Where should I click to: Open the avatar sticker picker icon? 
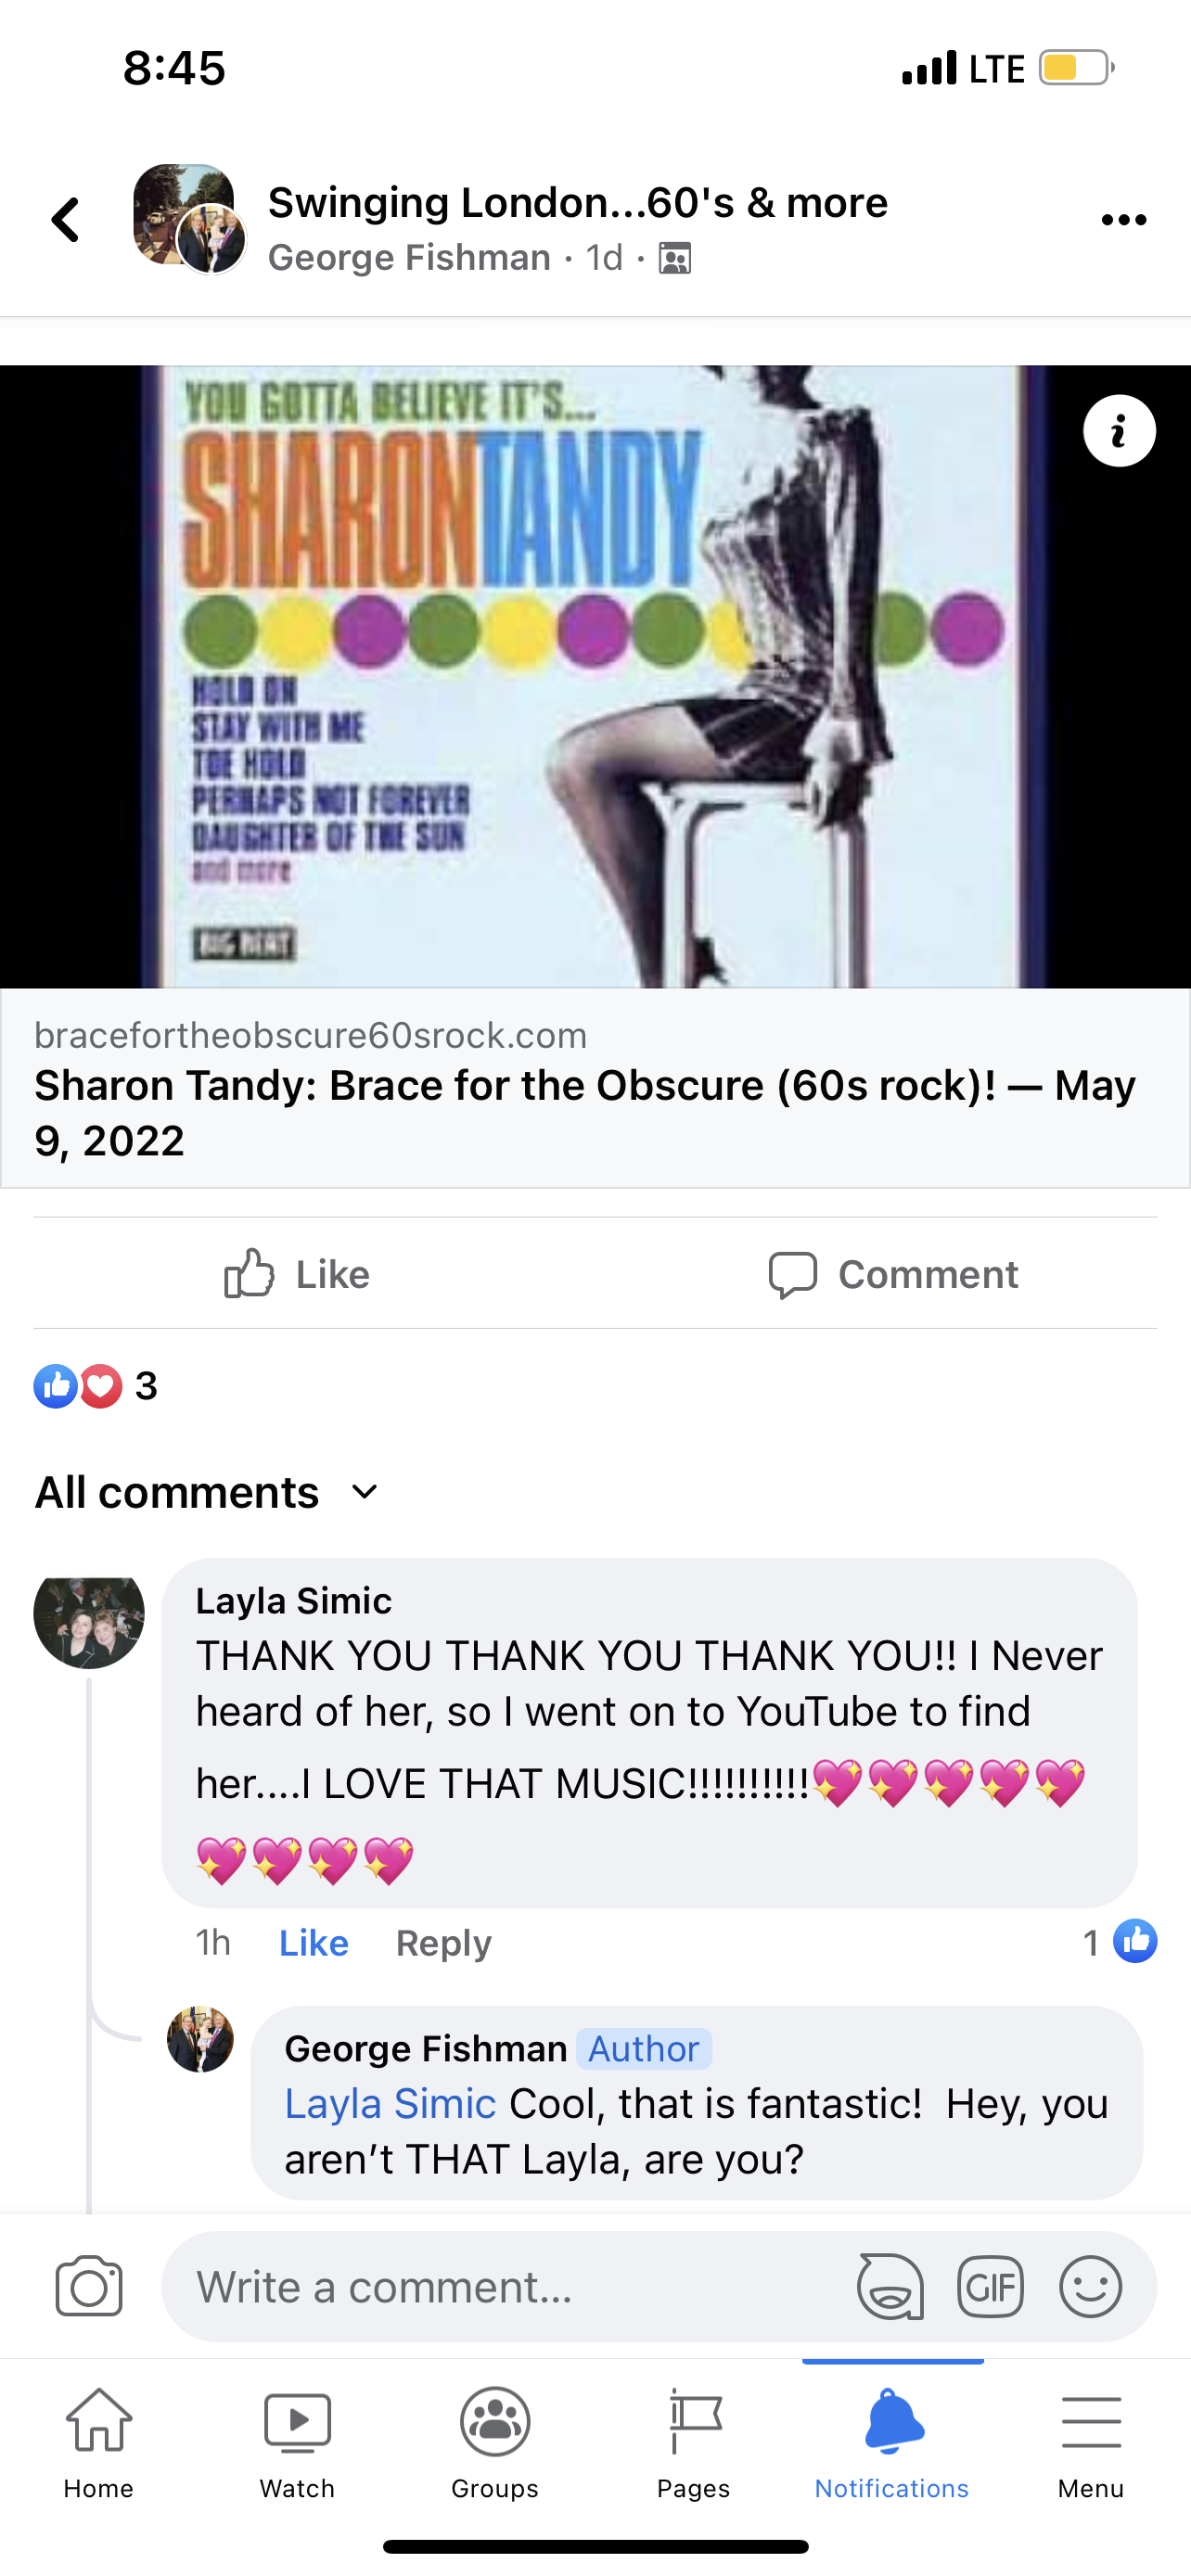coord(890,2286)
